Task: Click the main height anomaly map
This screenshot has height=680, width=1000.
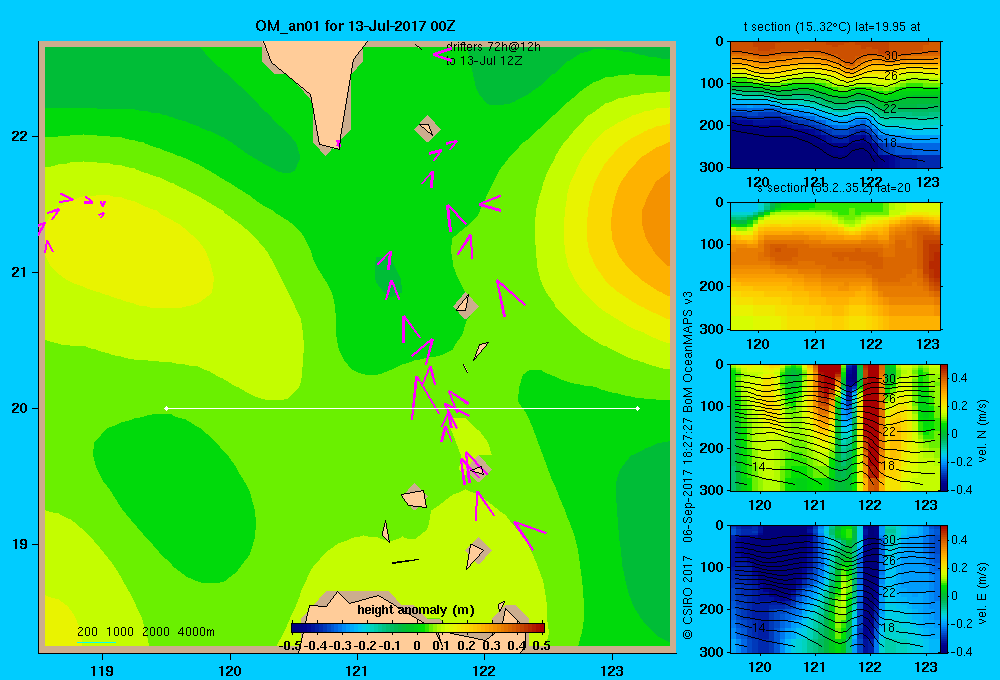Action: click(357, 347)
